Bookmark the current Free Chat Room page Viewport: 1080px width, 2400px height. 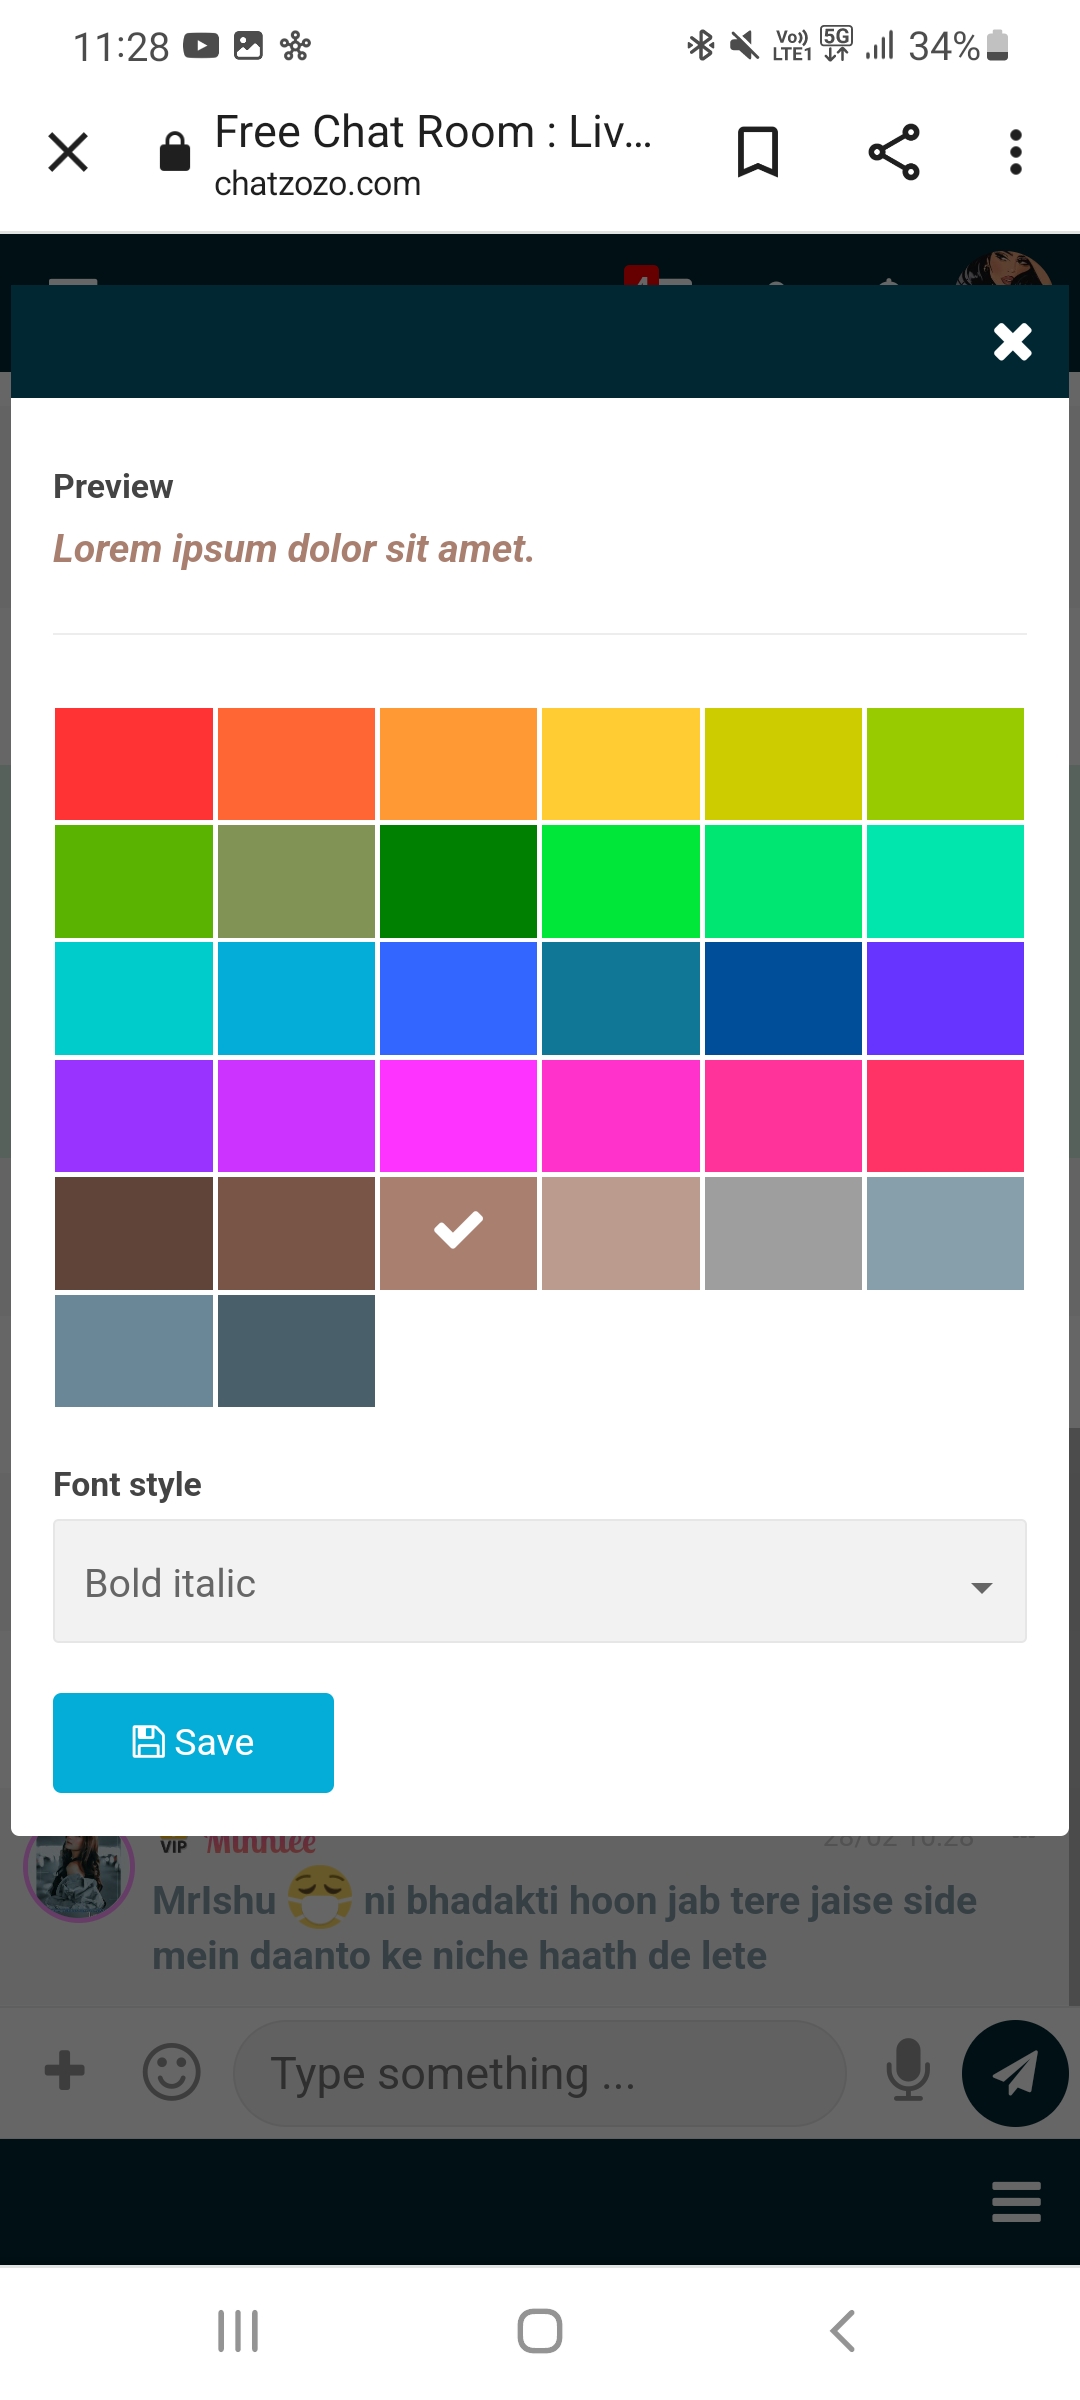(756, 152)
